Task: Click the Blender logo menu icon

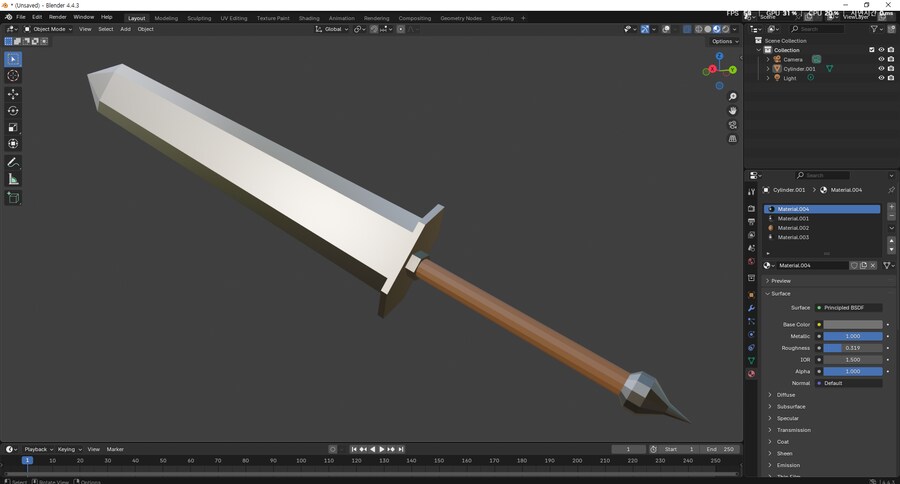Action: tap(9, 17)
